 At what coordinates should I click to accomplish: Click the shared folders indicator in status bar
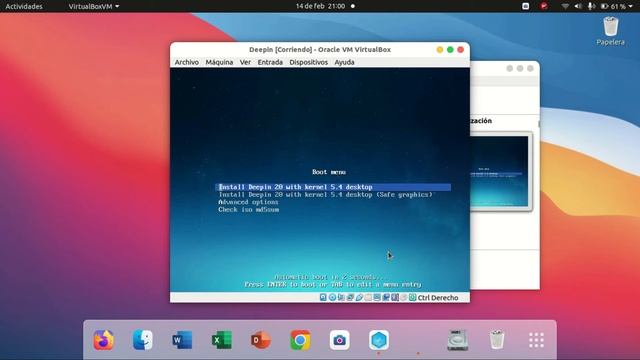click(x=368, y=298)
